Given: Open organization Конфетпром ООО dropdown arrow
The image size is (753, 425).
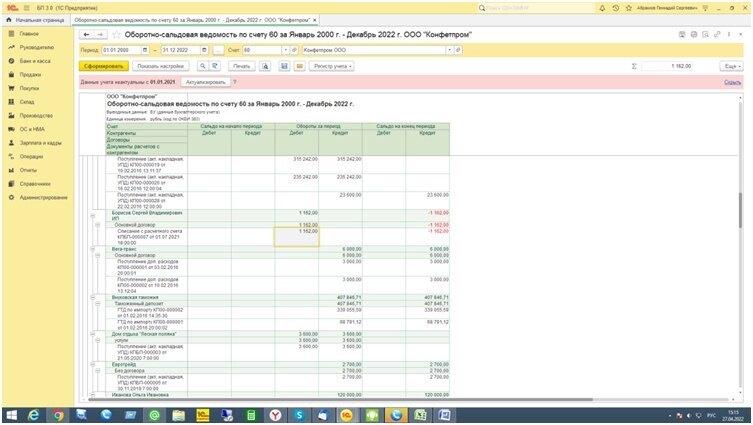Looking at the screenshot, I should pyautogui.click(x=449, y=50).
